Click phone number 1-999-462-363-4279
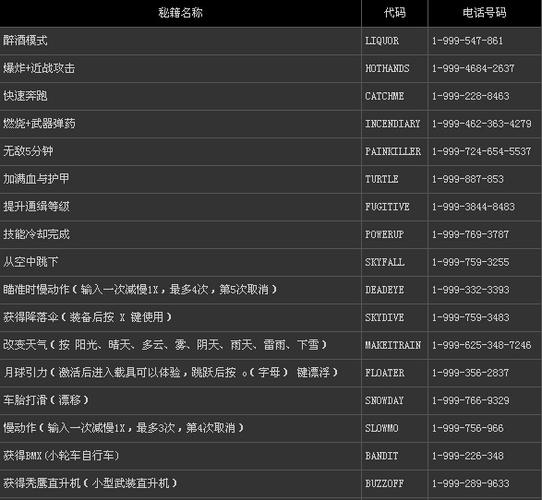 482,124
